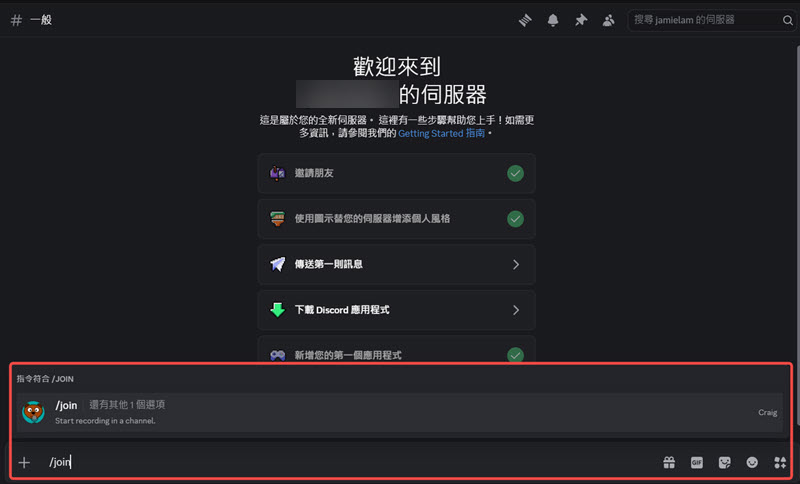Toggle the member list icon

(608, 20)
